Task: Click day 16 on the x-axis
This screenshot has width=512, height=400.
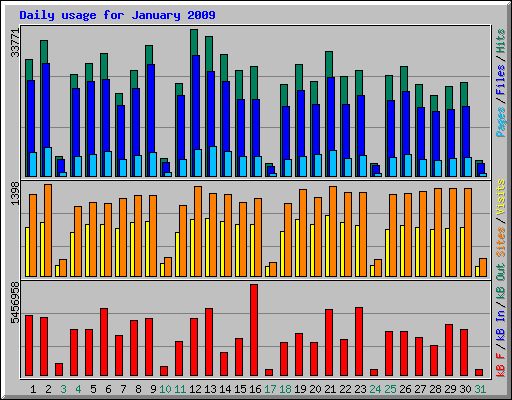Action: 255,389
